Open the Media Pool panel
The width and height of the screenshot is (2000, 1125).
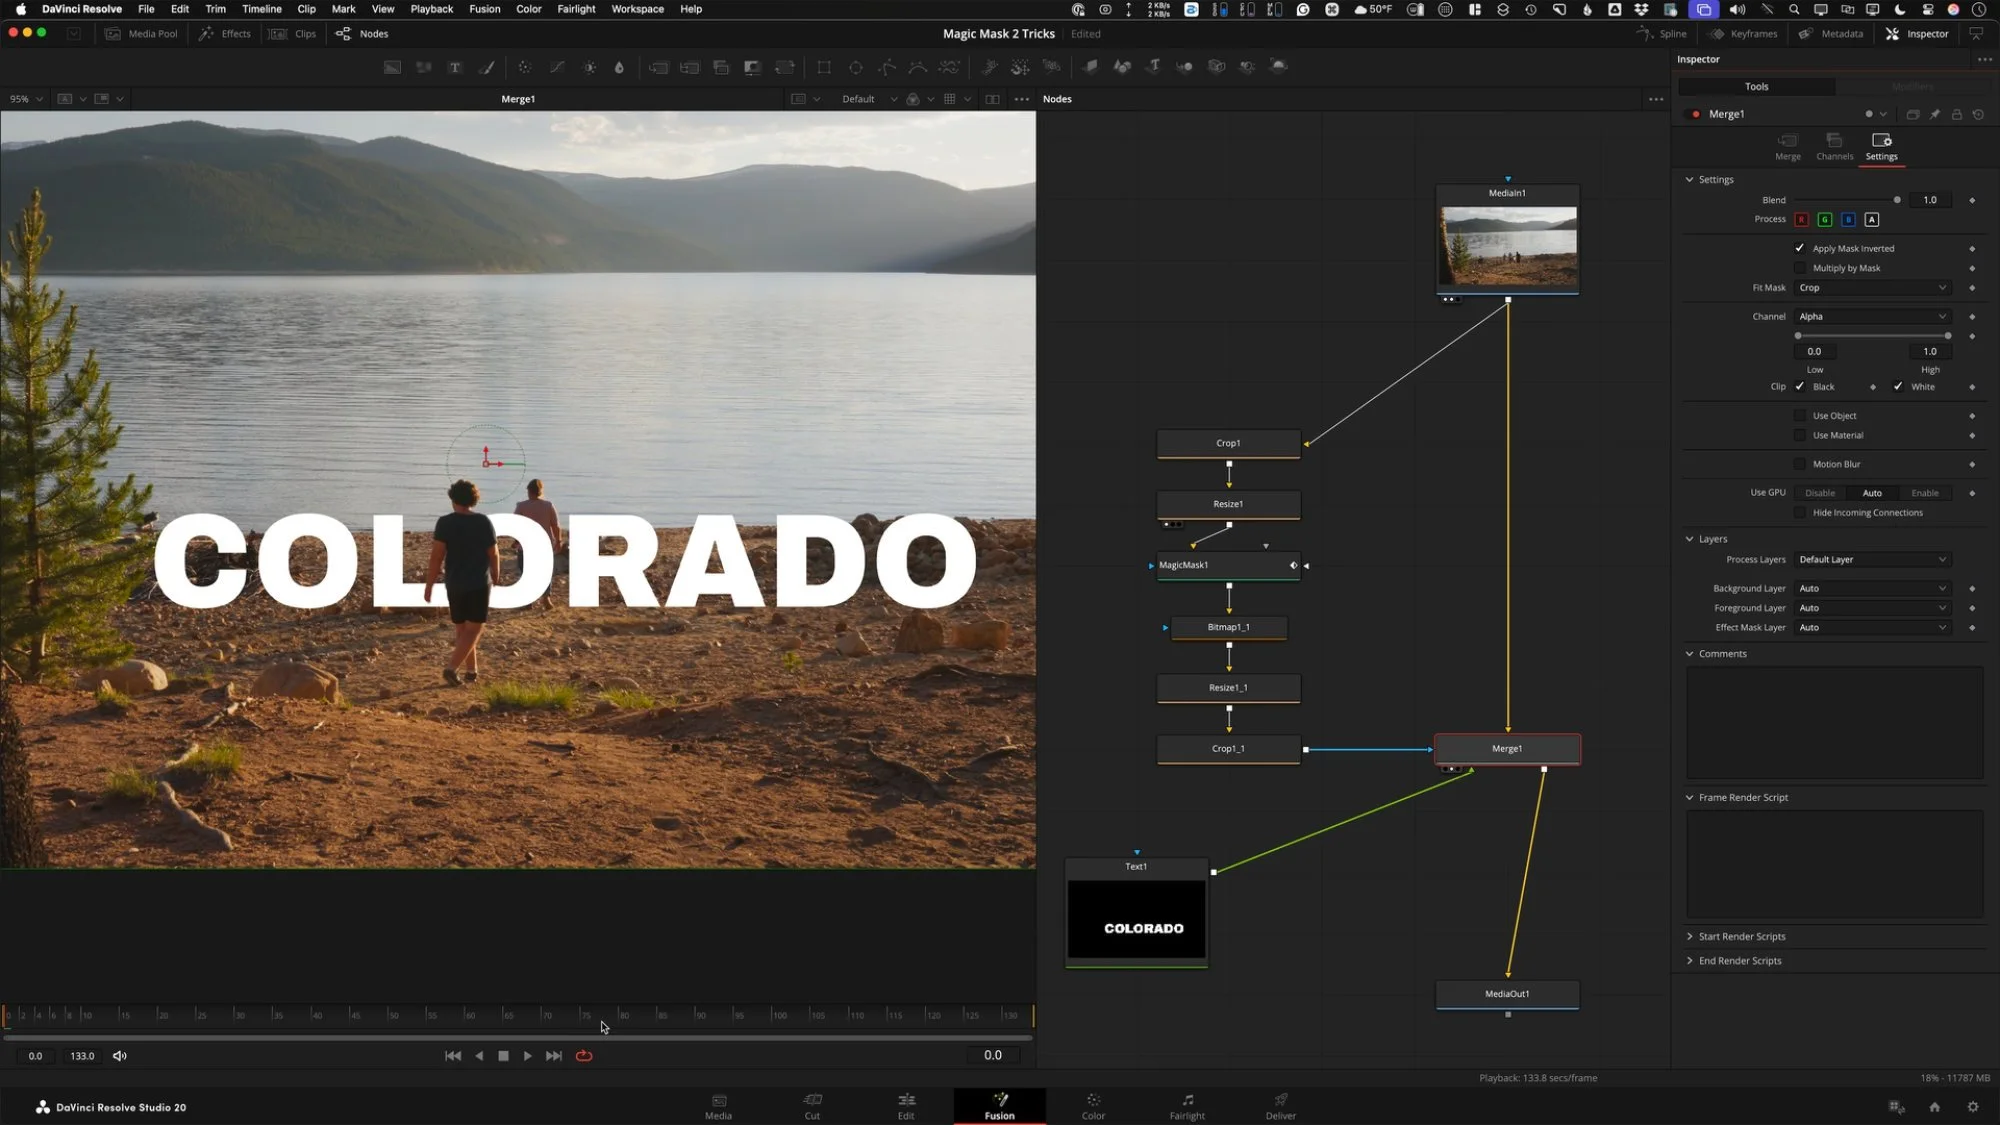pyautogui.click(x=141, y=34)
